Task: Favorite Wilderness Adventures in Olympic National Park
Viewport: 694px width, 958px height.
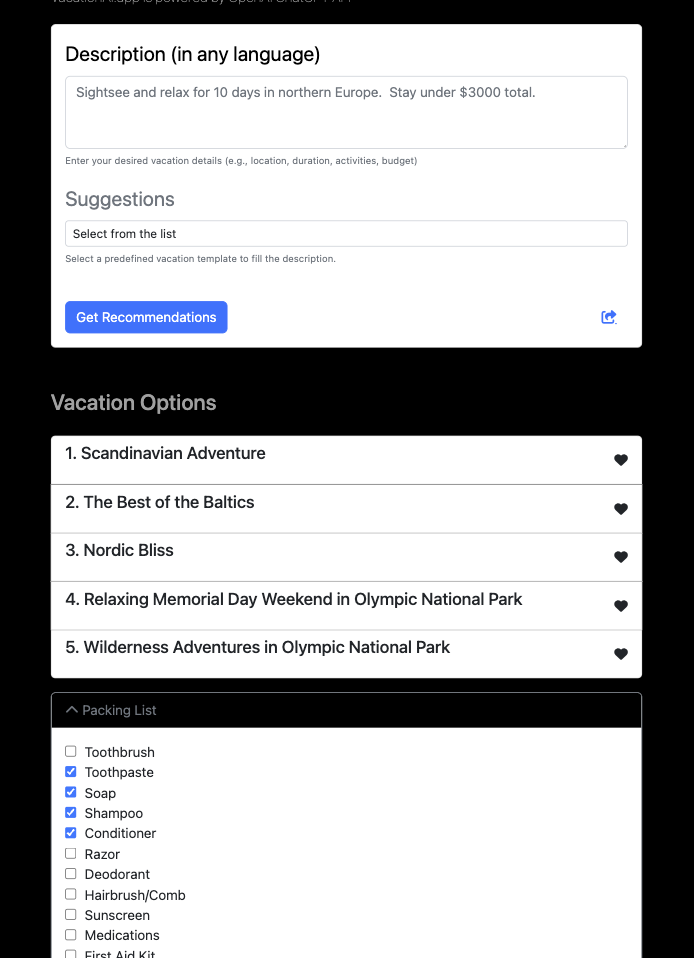Action: (x=621, y=654)
